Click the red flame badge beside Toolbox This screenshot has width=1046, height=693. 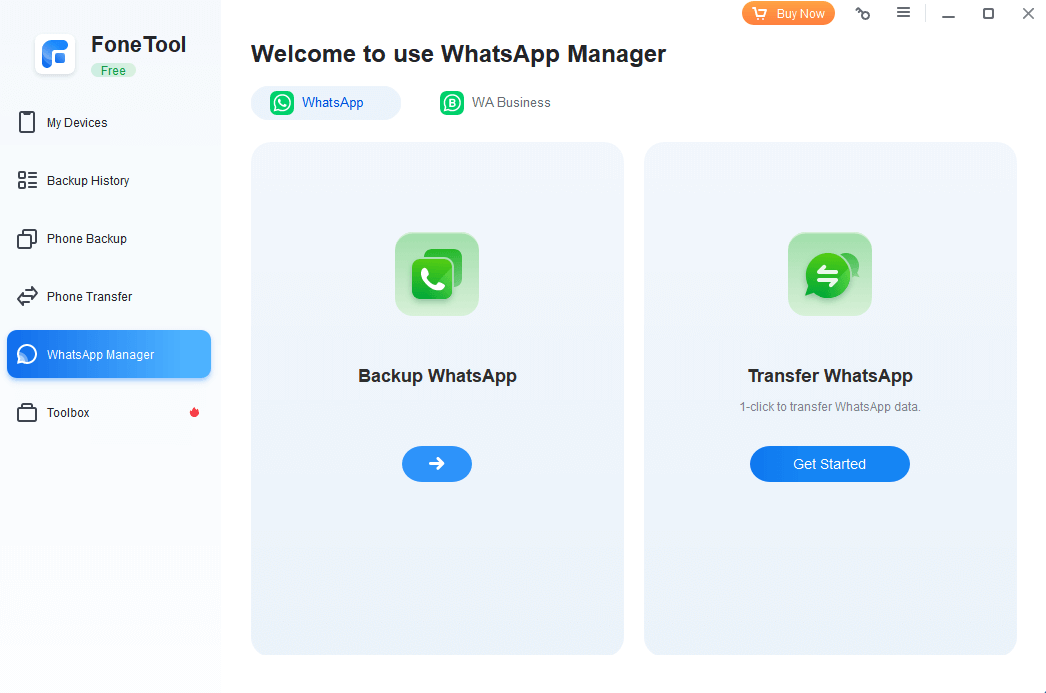(194, 413)
